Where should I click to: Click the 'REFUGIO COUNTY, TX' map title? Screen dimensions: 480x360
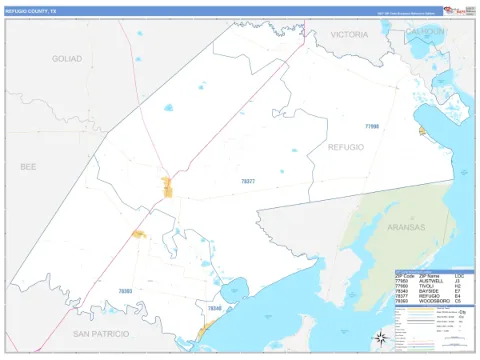[x=31, y=11]
